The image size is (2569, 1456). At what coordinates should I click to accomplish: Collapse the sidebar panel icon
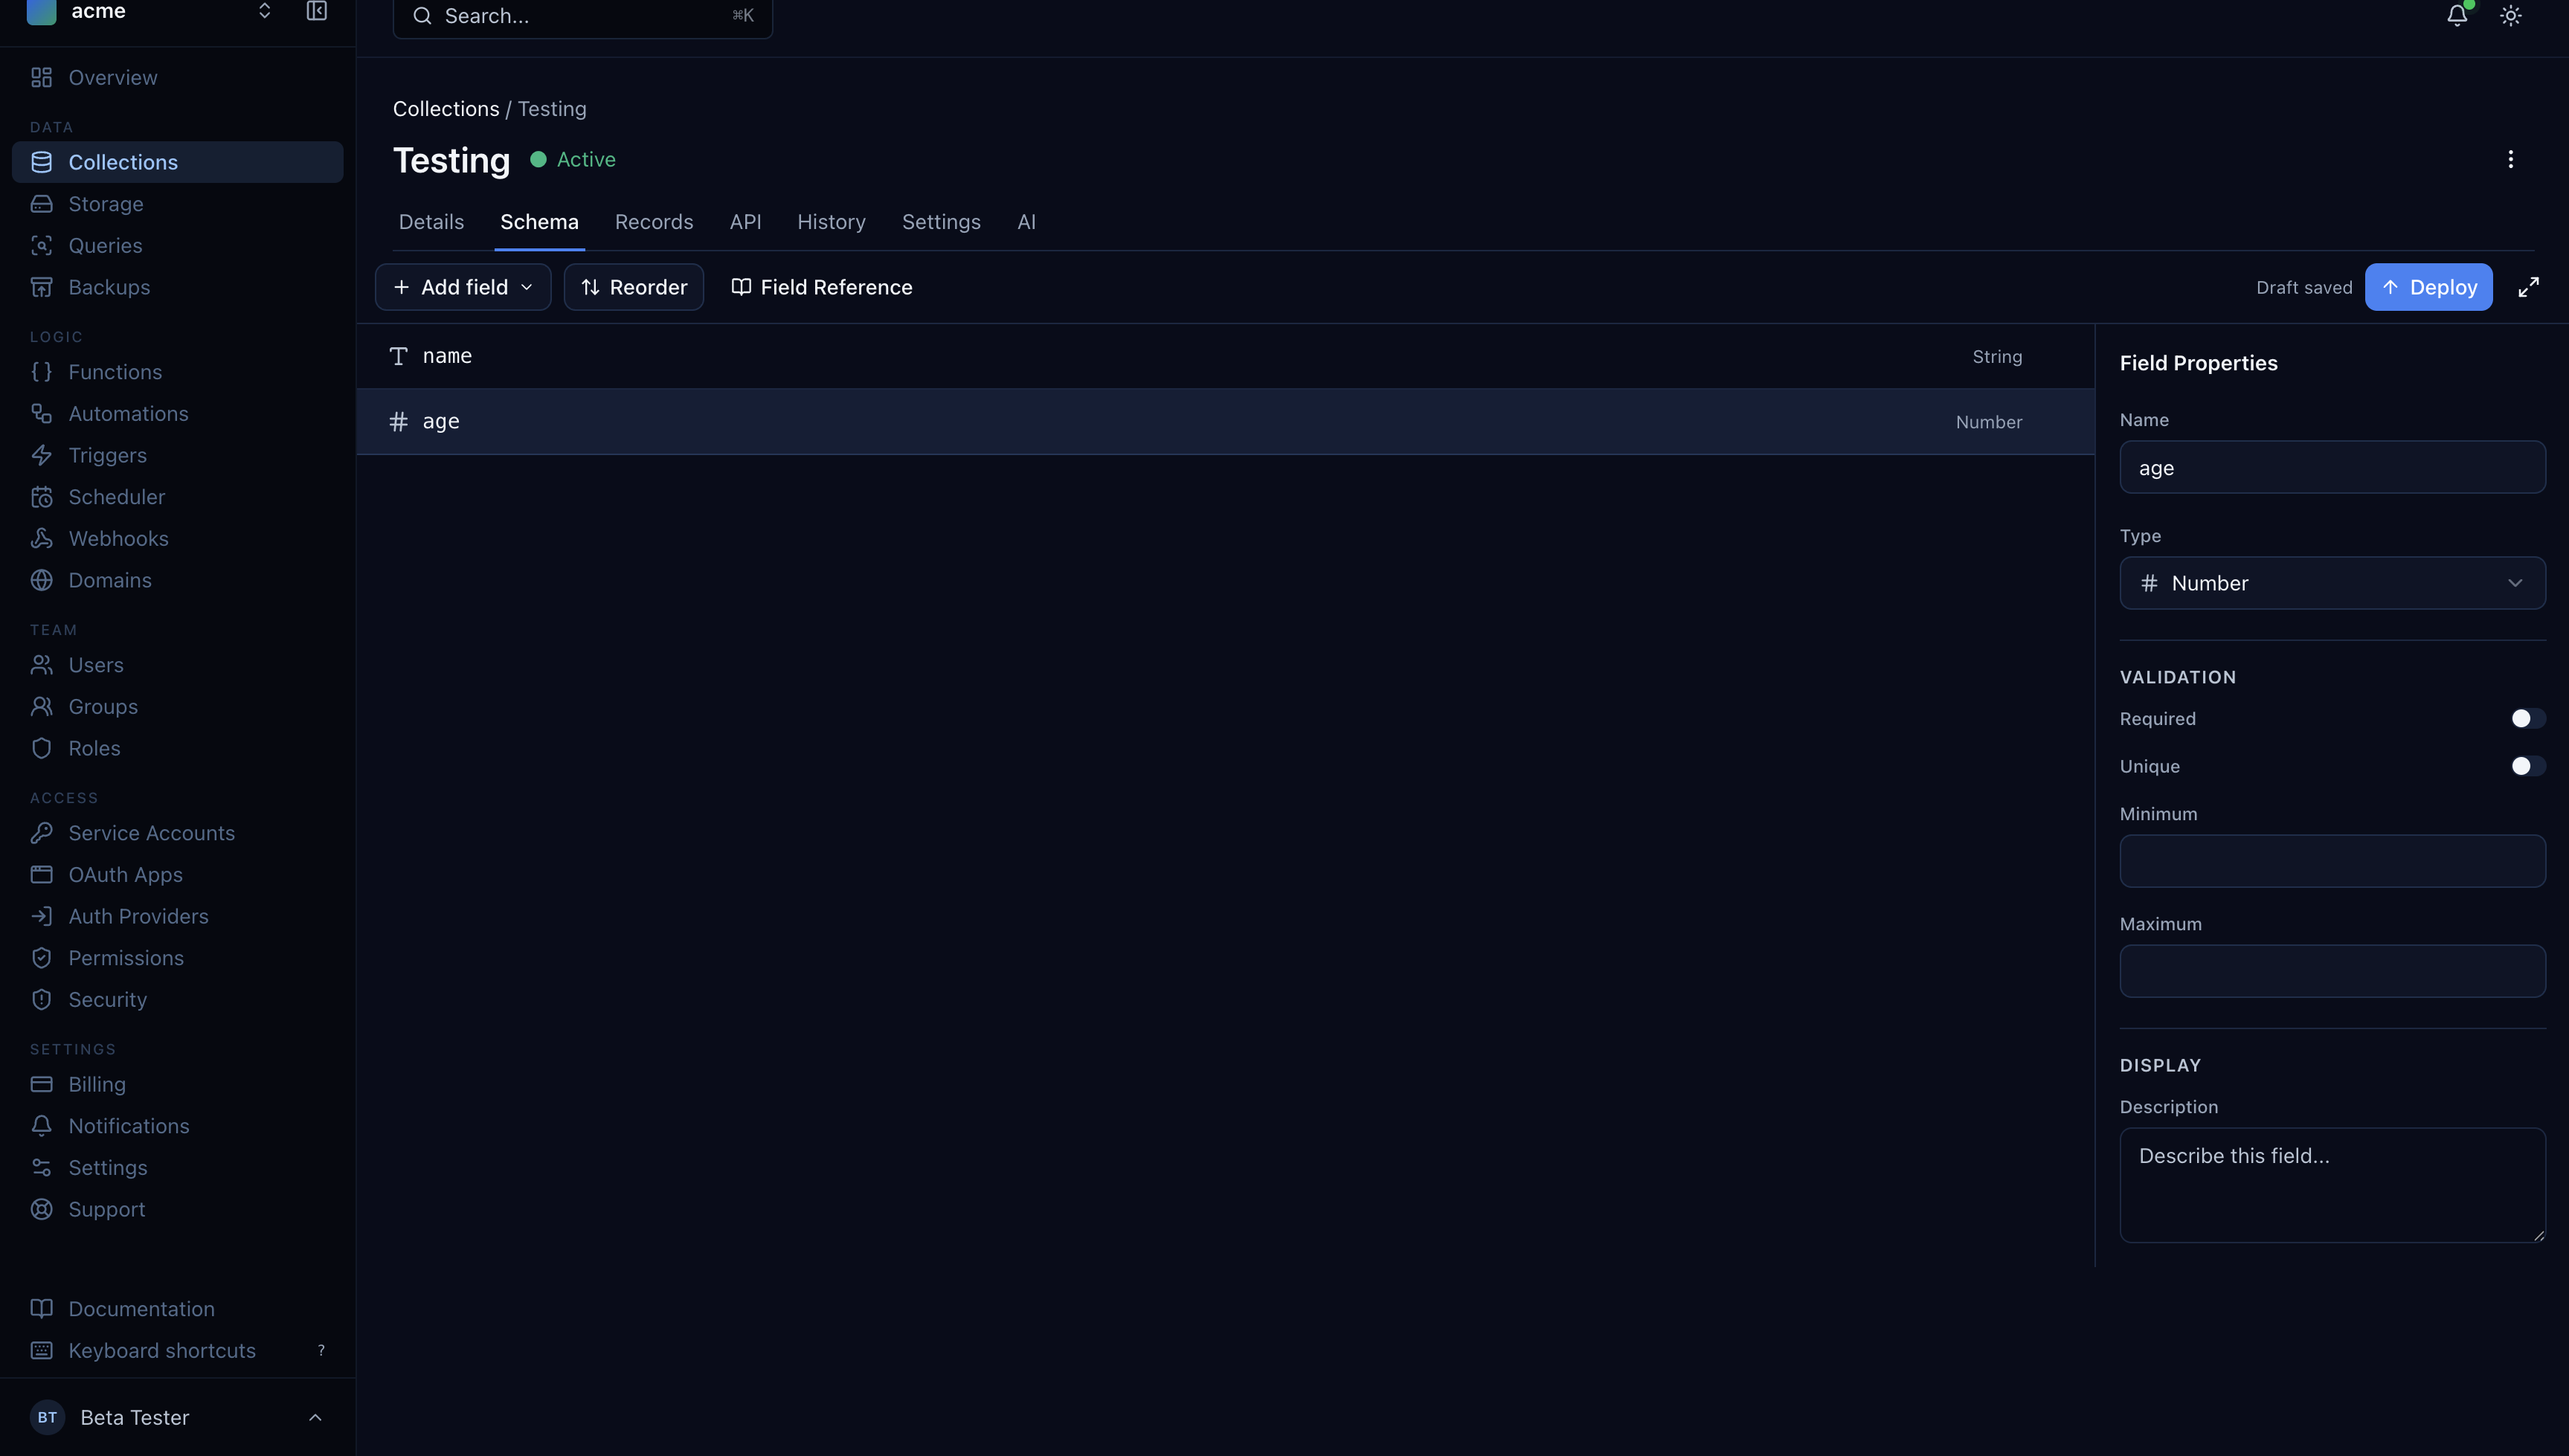(316, 11)
